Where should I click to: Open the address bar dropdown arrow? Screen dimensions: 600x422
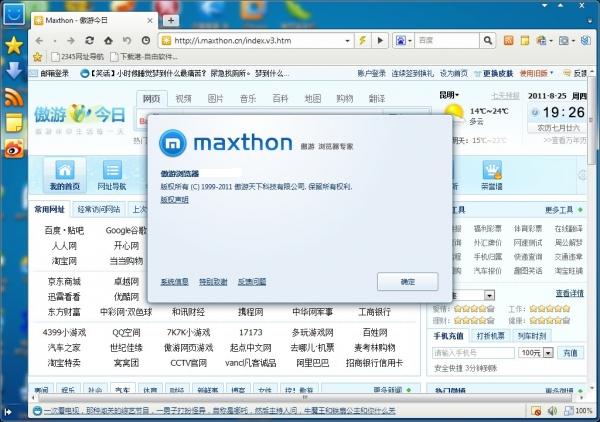click(347, 41)
